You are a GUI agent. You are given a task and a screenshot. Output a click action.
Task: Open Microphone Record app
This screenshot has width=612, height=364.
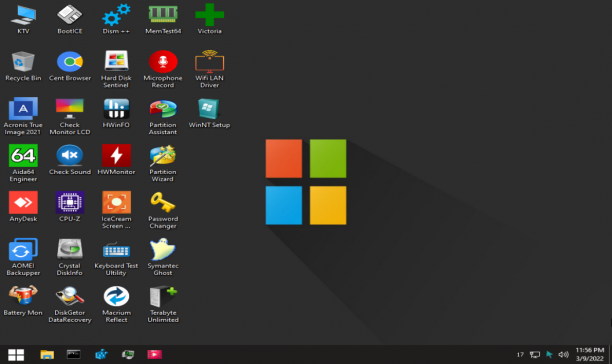coord(163,69)
